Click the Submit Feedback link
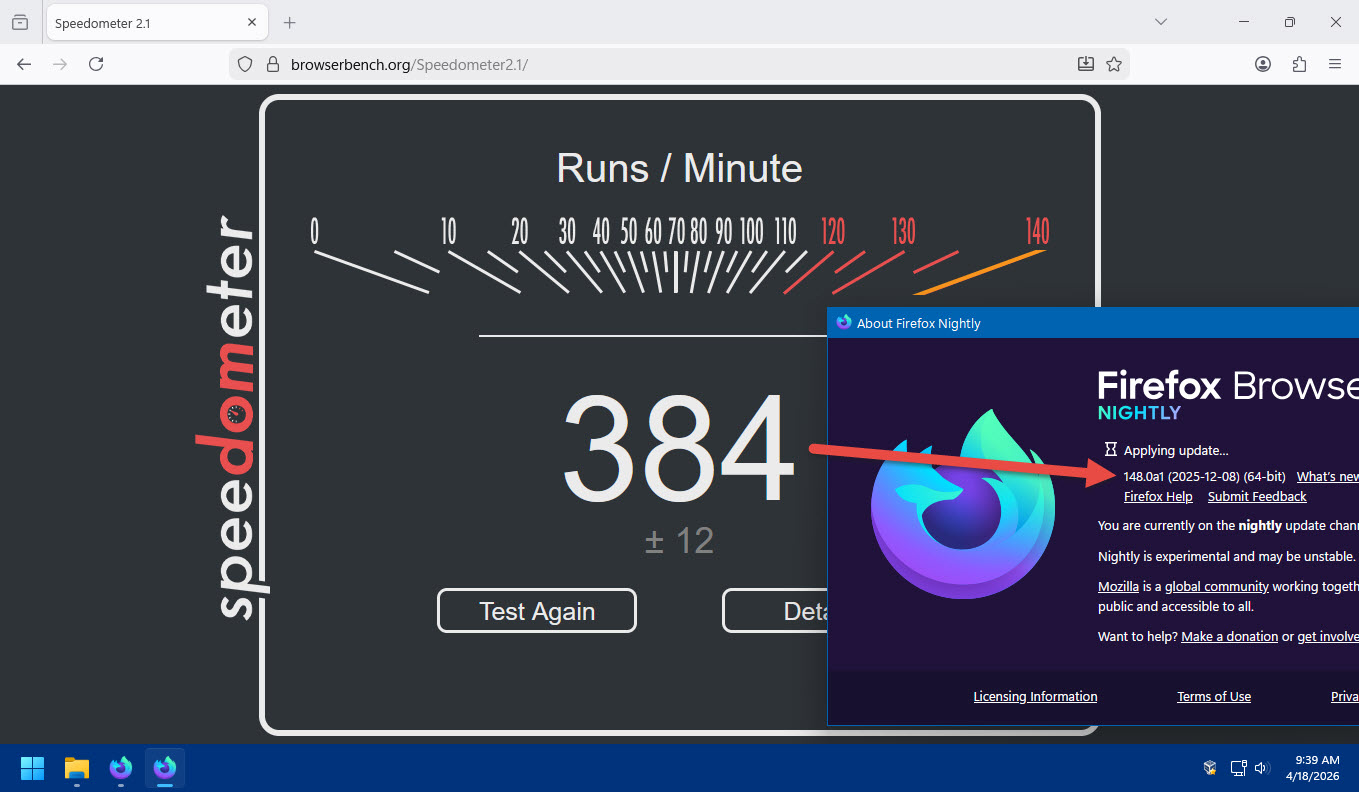Image resolution: width=1359 pixels, height=792 pixels. point(1257,497)
